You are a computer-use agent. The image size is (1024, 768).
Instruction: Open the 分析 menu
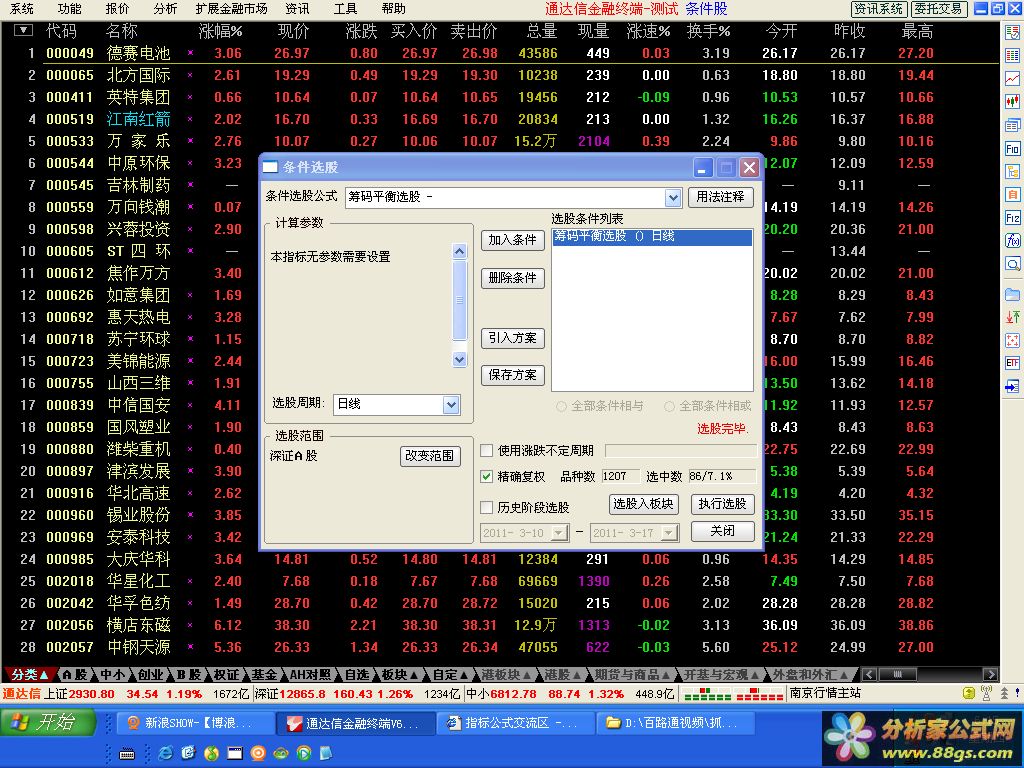165,8
